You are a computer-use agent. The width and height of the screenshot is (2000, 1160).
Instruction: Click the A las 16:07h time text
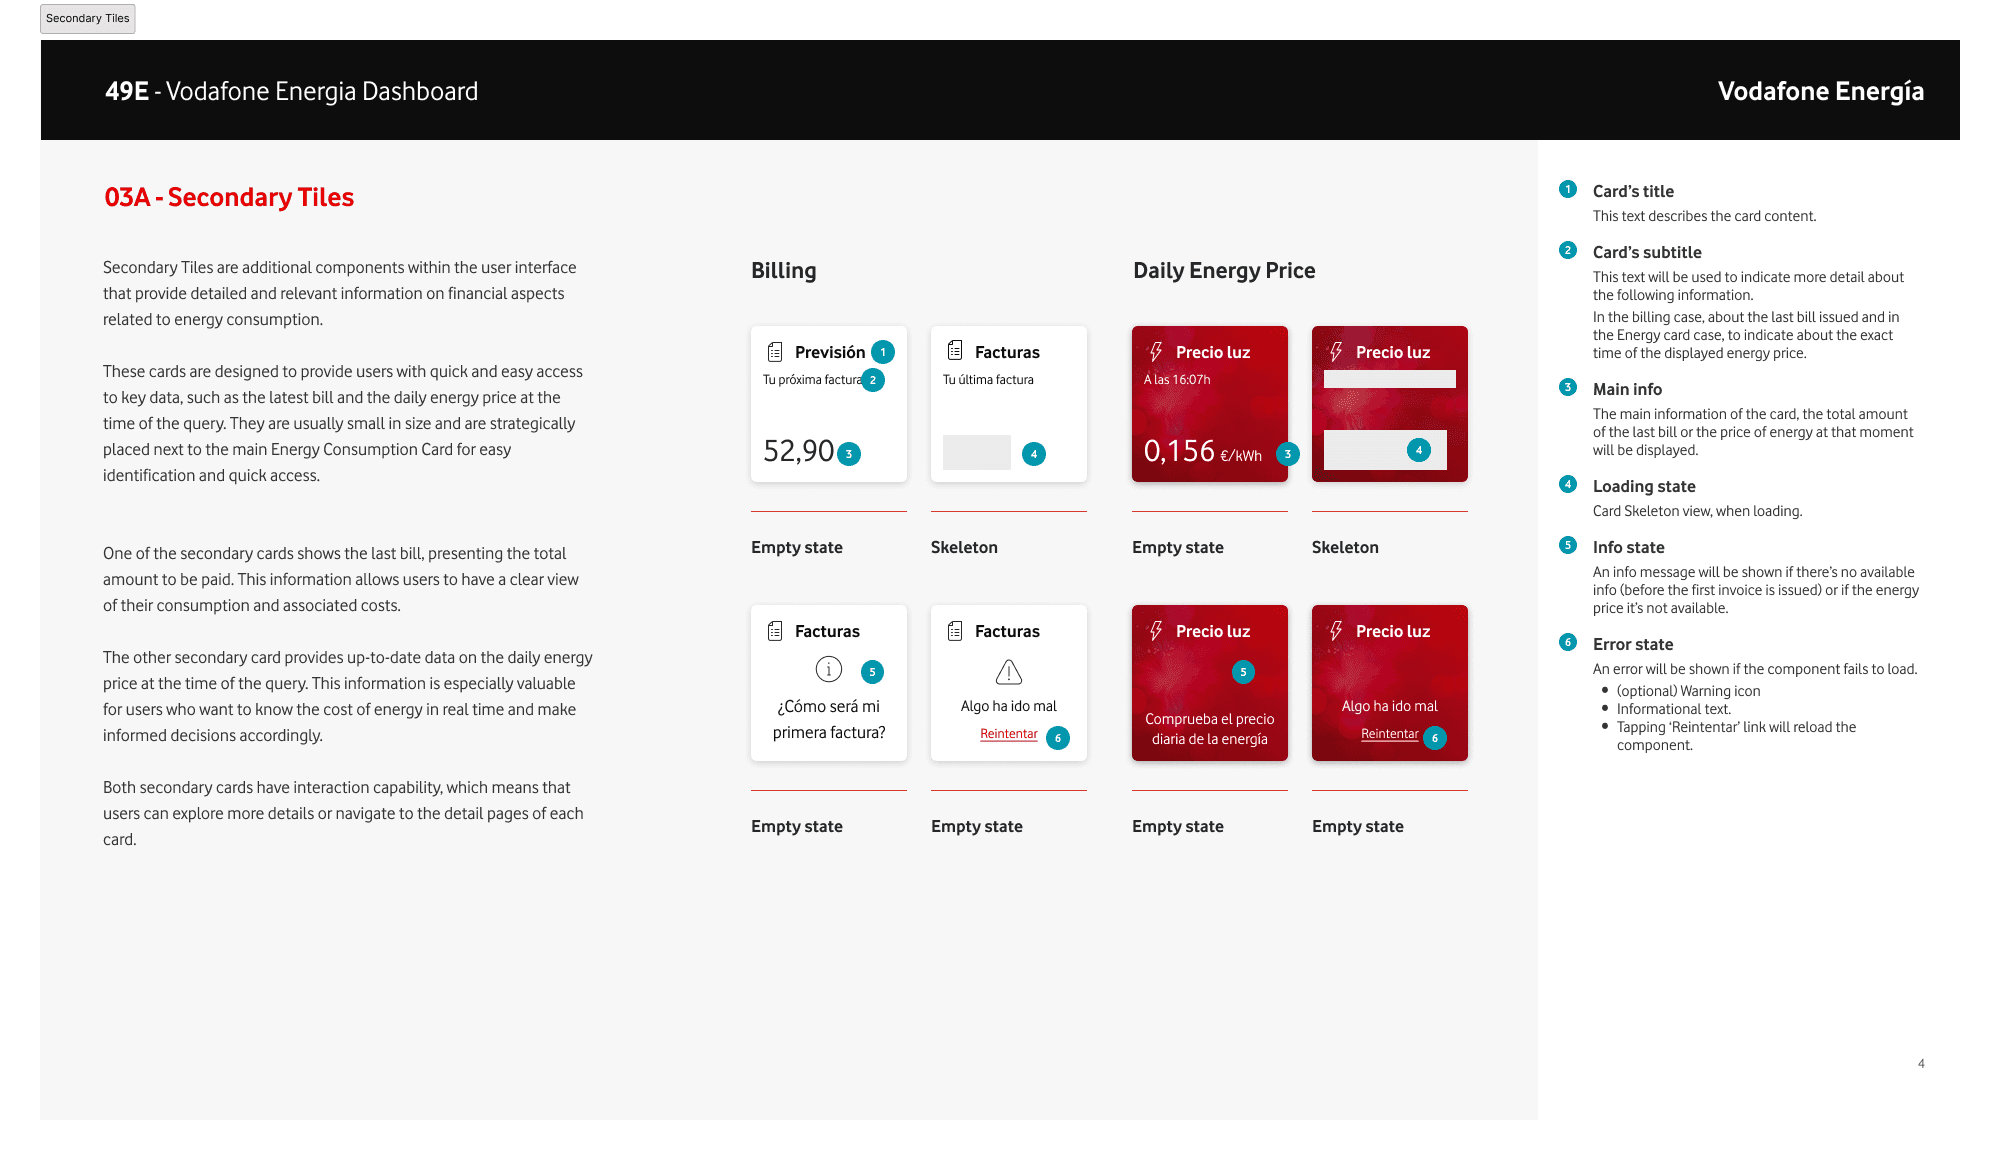[x=1177, y=380]
